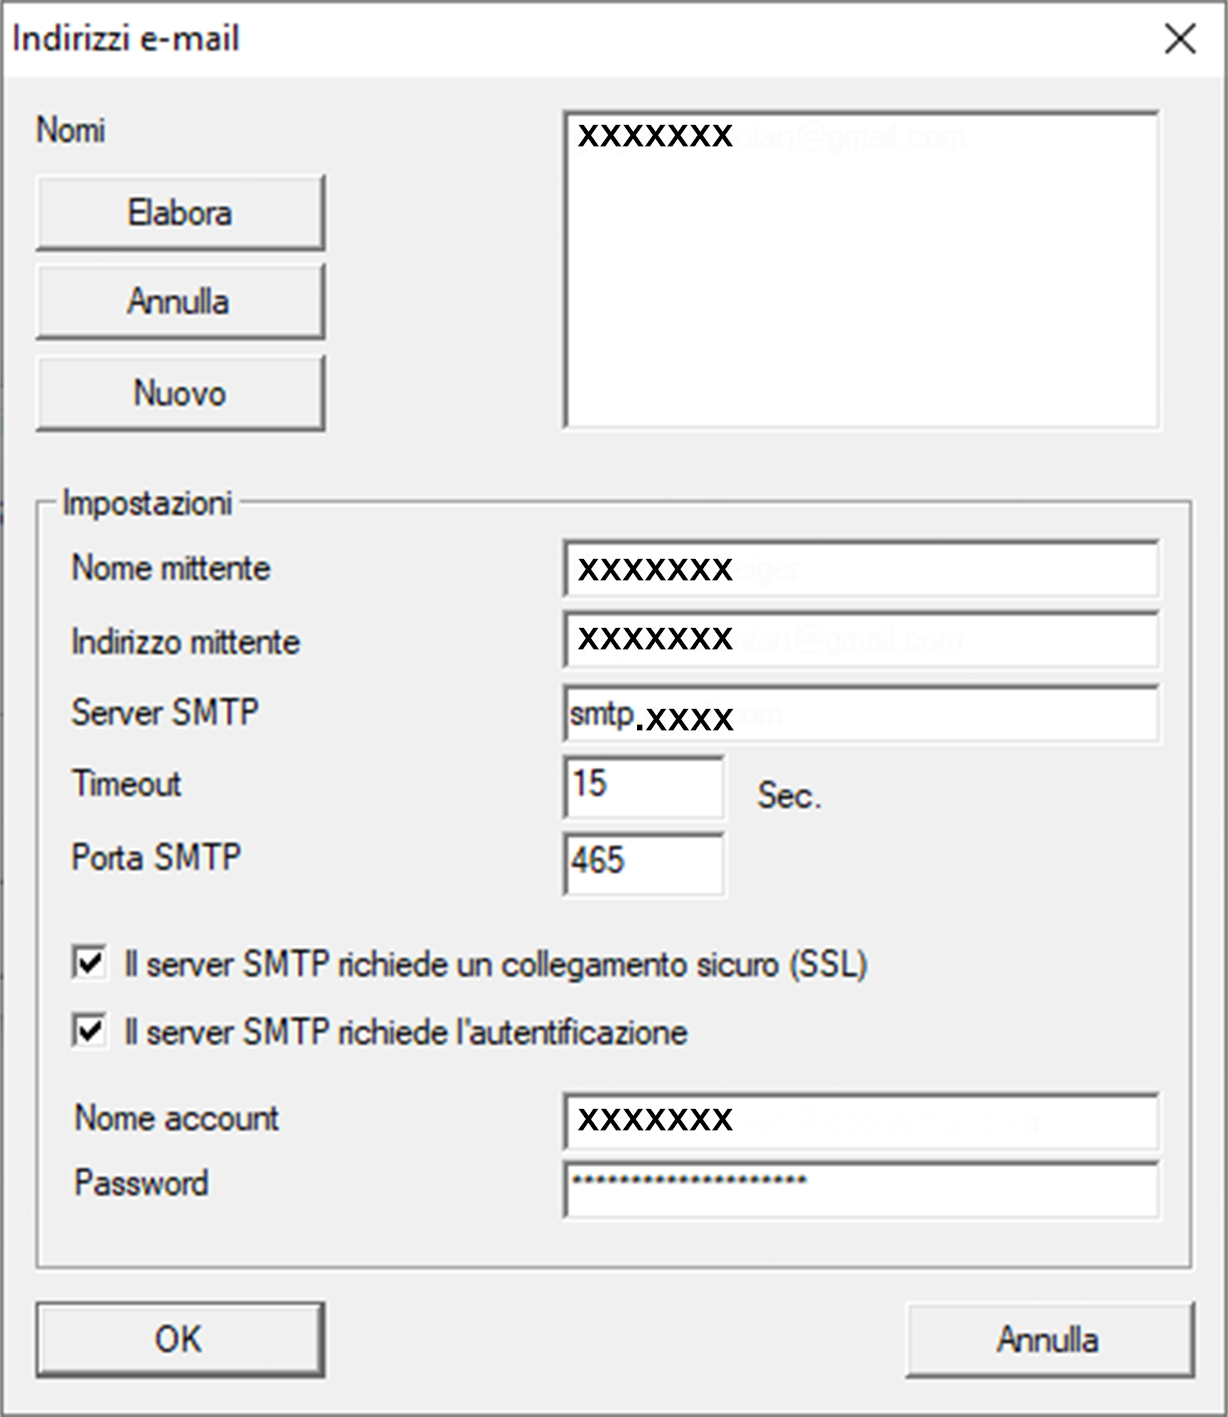Click the Nome account field
This screenshot has width=1228, height=1417.
coord(860,1120)
